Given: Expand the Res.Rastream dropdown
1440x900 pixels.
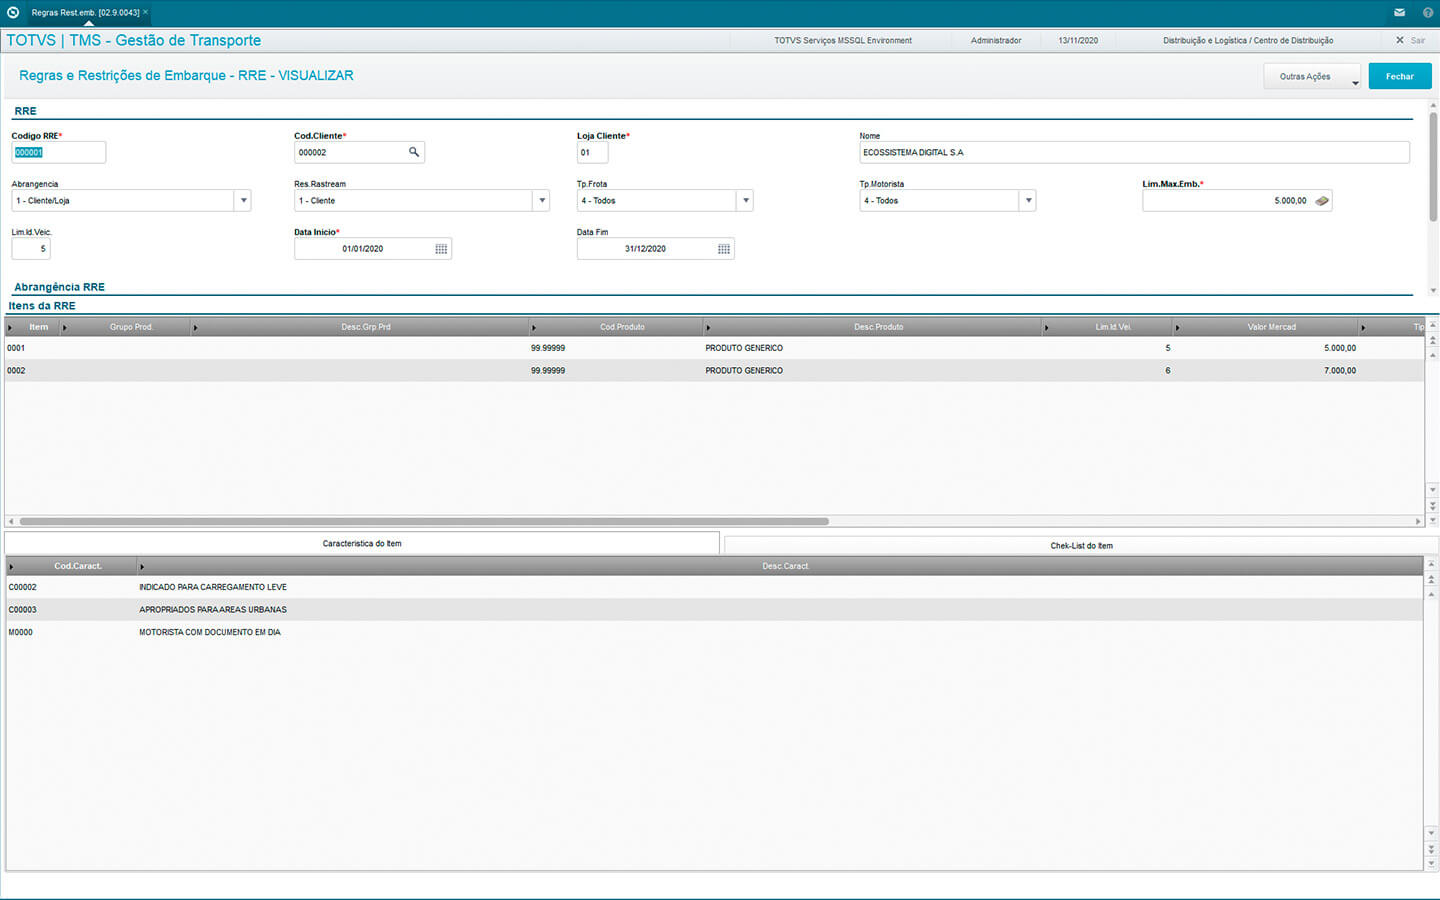Looking at the screenshot, I should pyautogui.click(x=542, y=201).
